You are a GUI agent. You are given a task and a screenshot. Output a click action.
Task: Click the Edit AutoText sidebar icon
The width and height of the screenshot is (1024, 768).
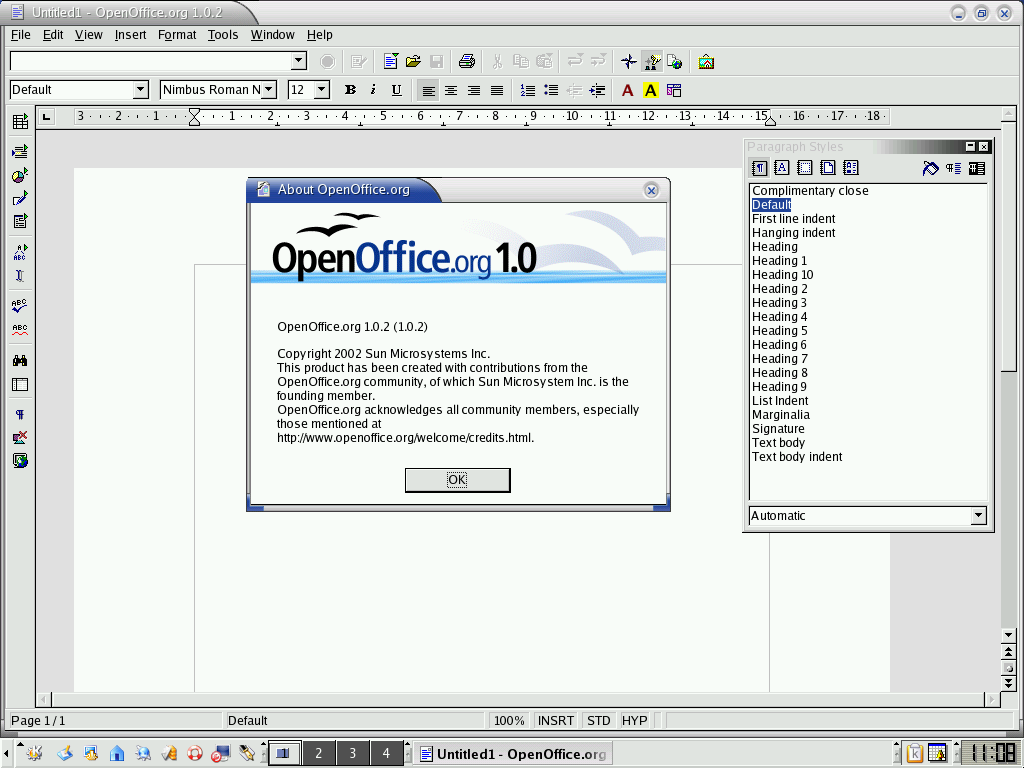[20, 251]
